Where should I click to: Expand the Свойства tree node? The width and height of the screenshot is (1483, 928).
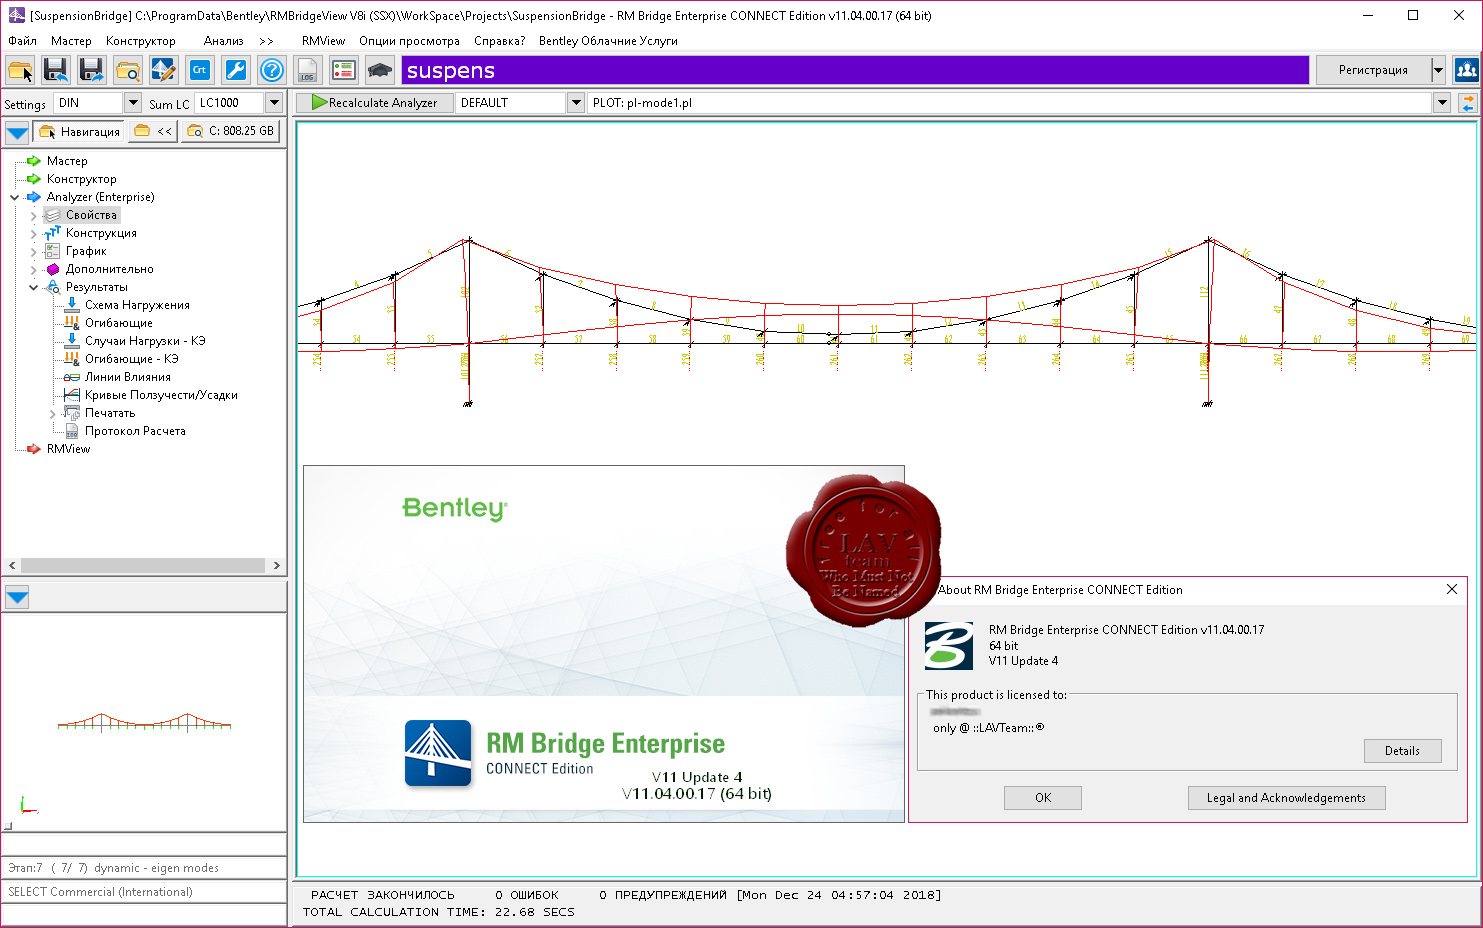click(33, 215)
